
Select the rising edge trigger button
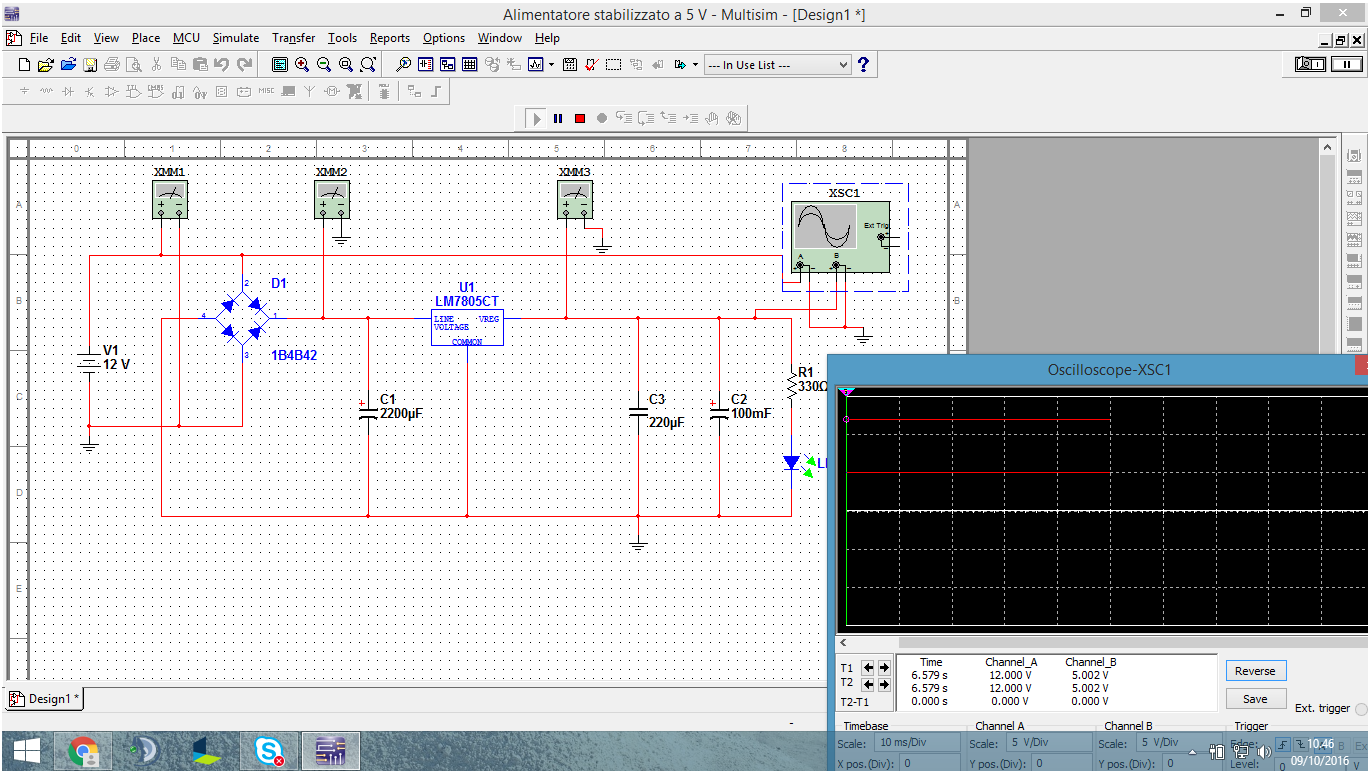pyautogui.click(x=1283, y=745)
